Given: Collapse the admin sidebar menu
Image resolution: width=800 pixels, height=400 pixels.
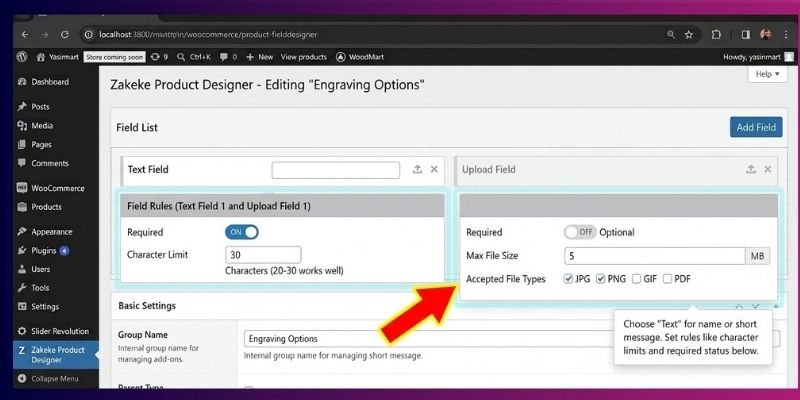Looking at the screenshot, I should click(x=56, y=379).
